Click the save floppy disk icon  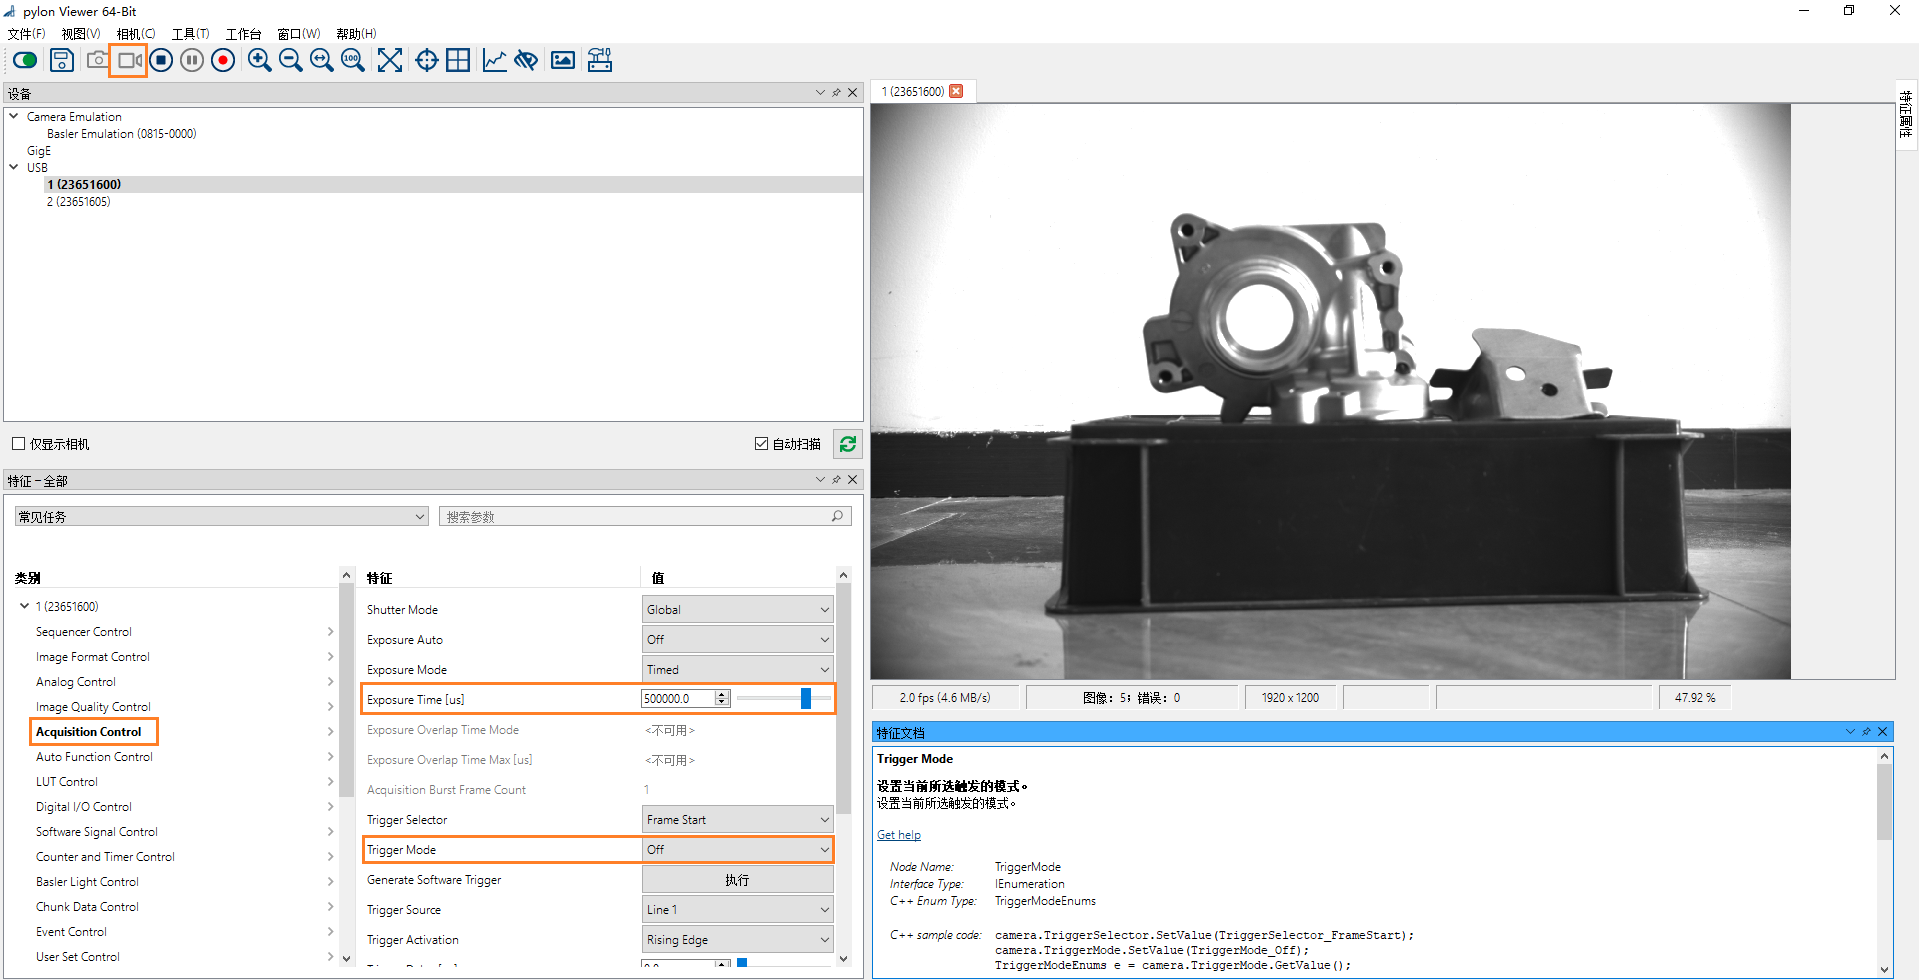[62, 61]
